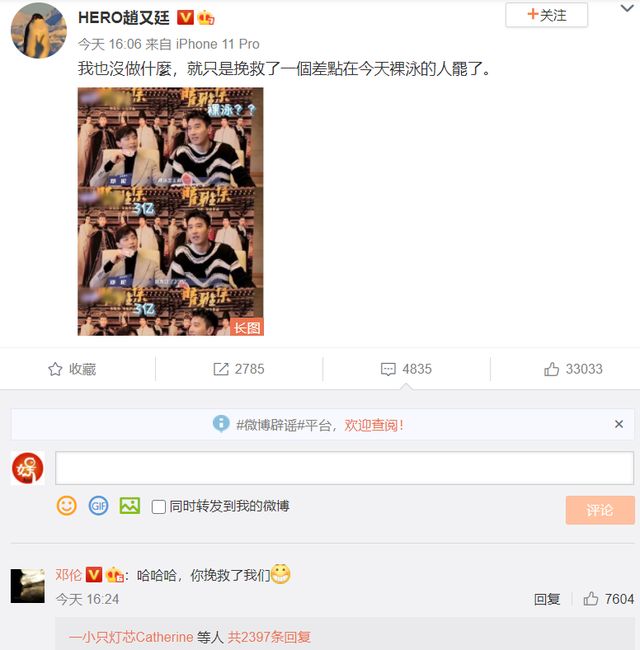This screenshot has width=640, height=650.
Task: Submit with the 评论 button
Action: [x=600, y=510]
